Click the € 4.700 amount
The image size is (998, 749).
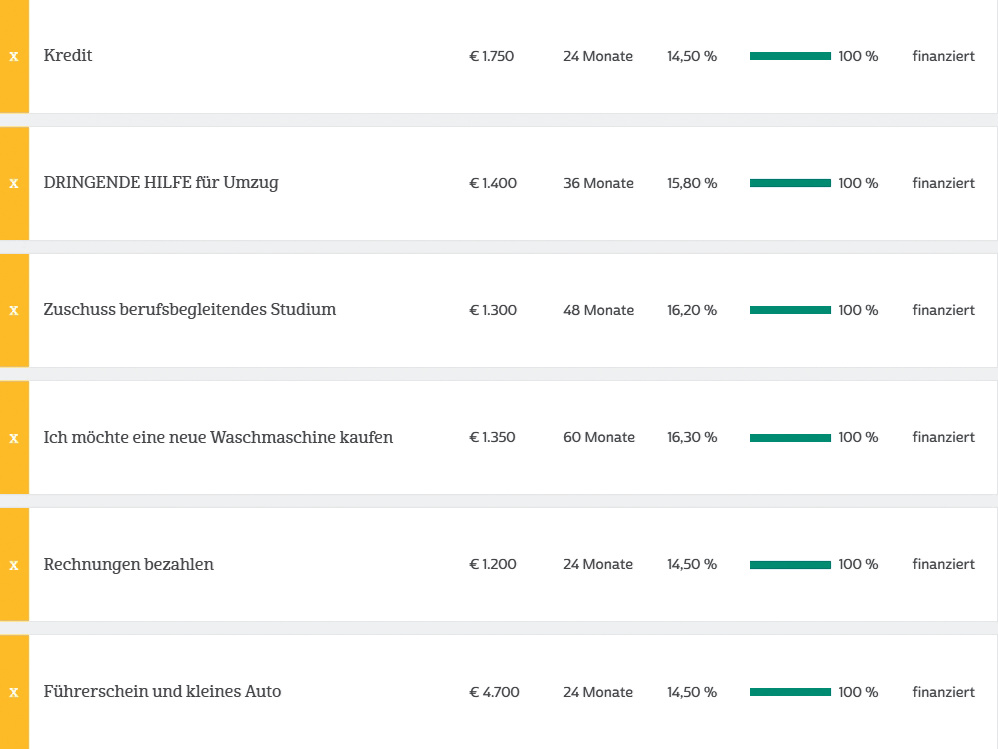(x=494, y=692)
